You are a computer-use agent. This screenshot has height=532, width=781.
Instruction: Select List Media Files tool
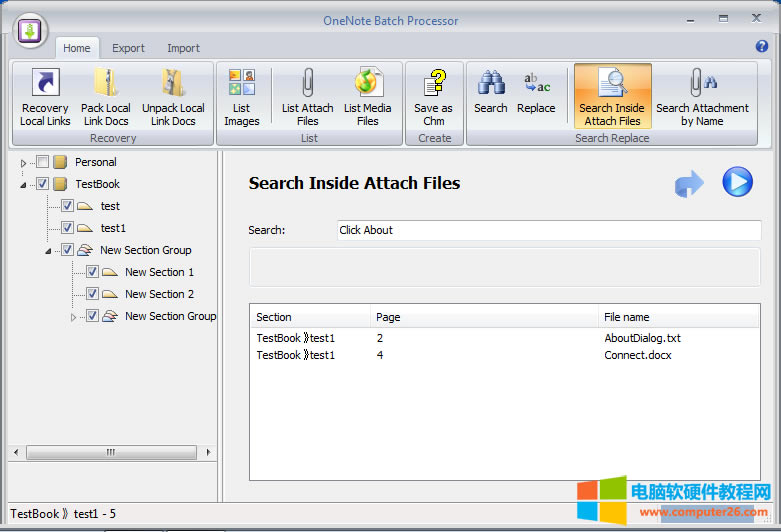click(368, 97)
